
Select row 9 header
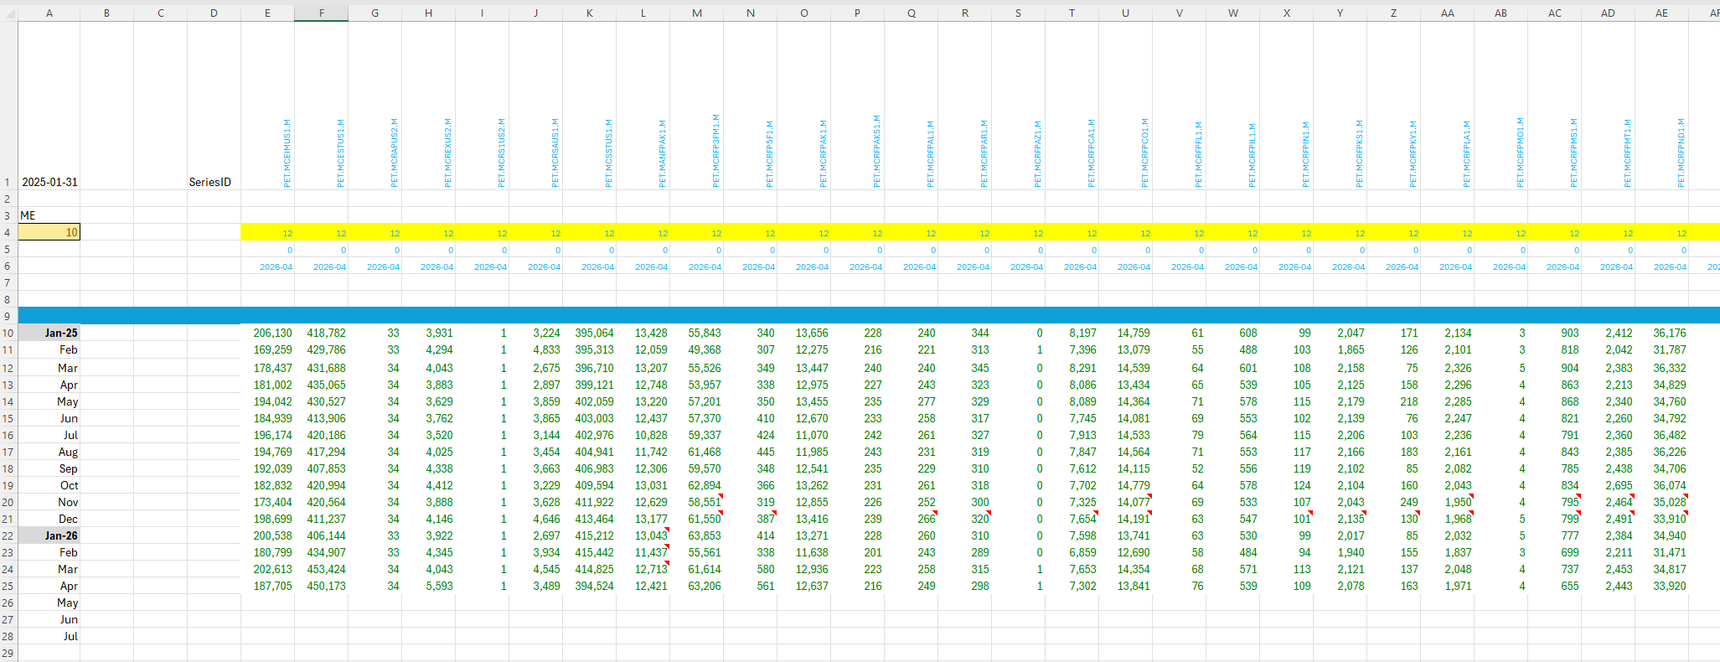pos(9,316)
